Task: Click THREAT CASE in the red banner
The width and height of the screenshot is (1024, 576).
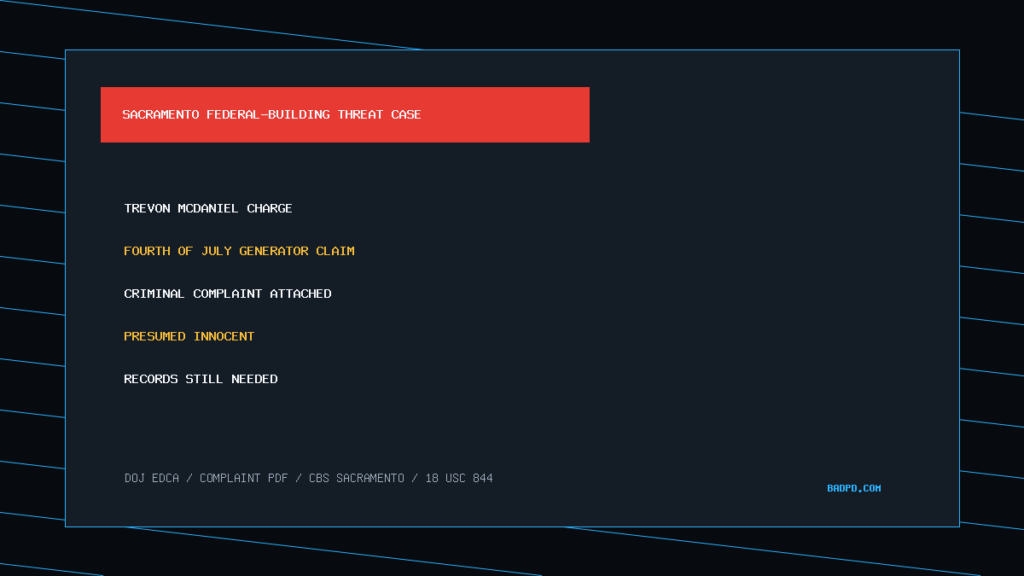Action: click(x=379, y=114)
